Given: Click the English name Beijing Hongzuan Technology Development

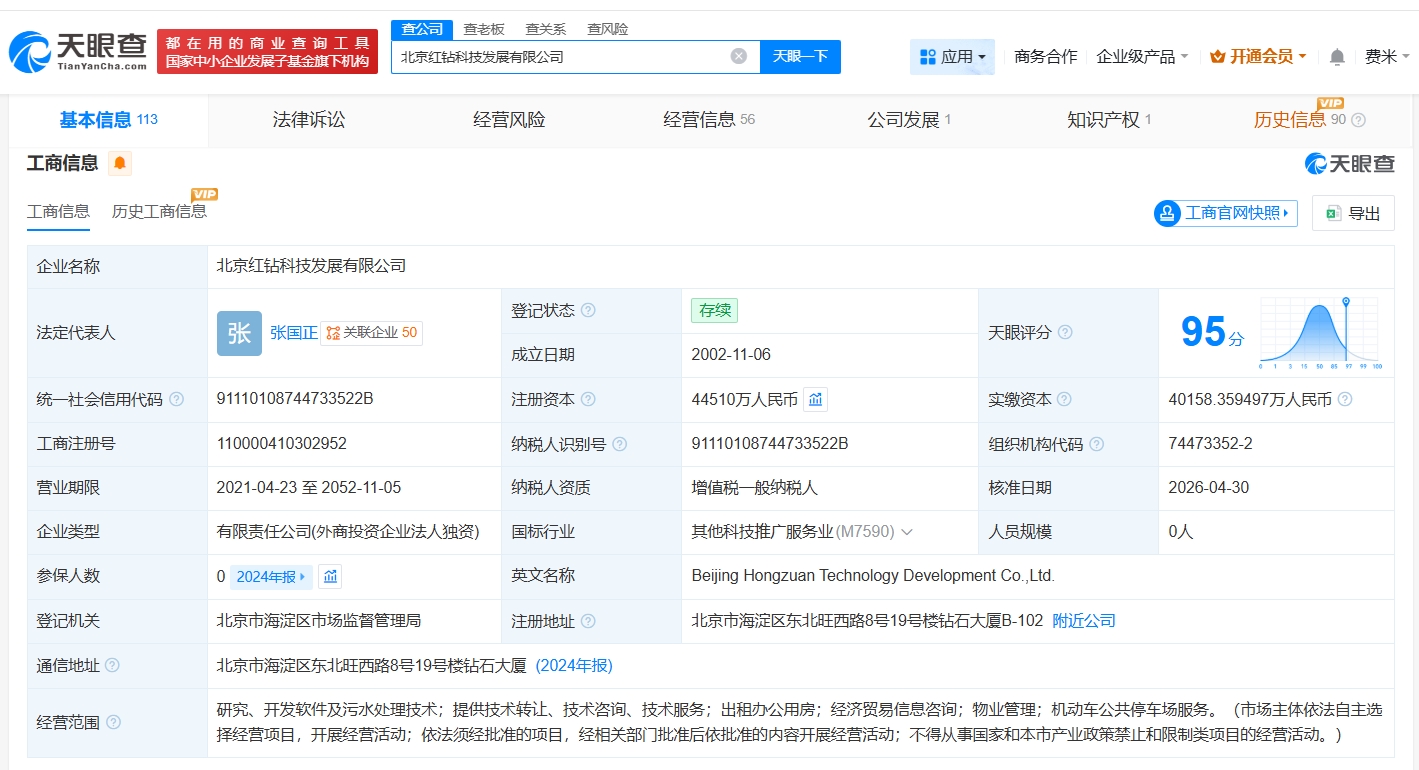Looking at the screenshot, I should 873,576.
